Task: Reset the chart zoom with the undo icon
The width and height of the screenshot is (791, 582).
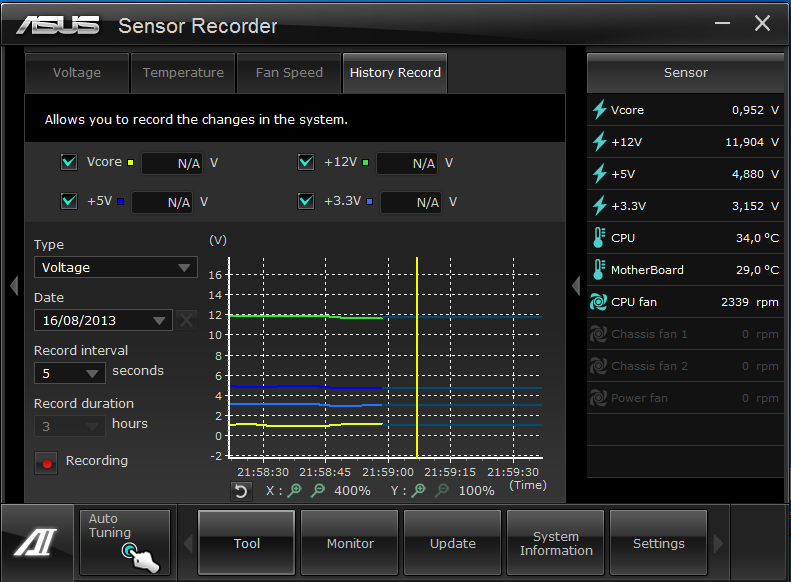Action: 241,491
